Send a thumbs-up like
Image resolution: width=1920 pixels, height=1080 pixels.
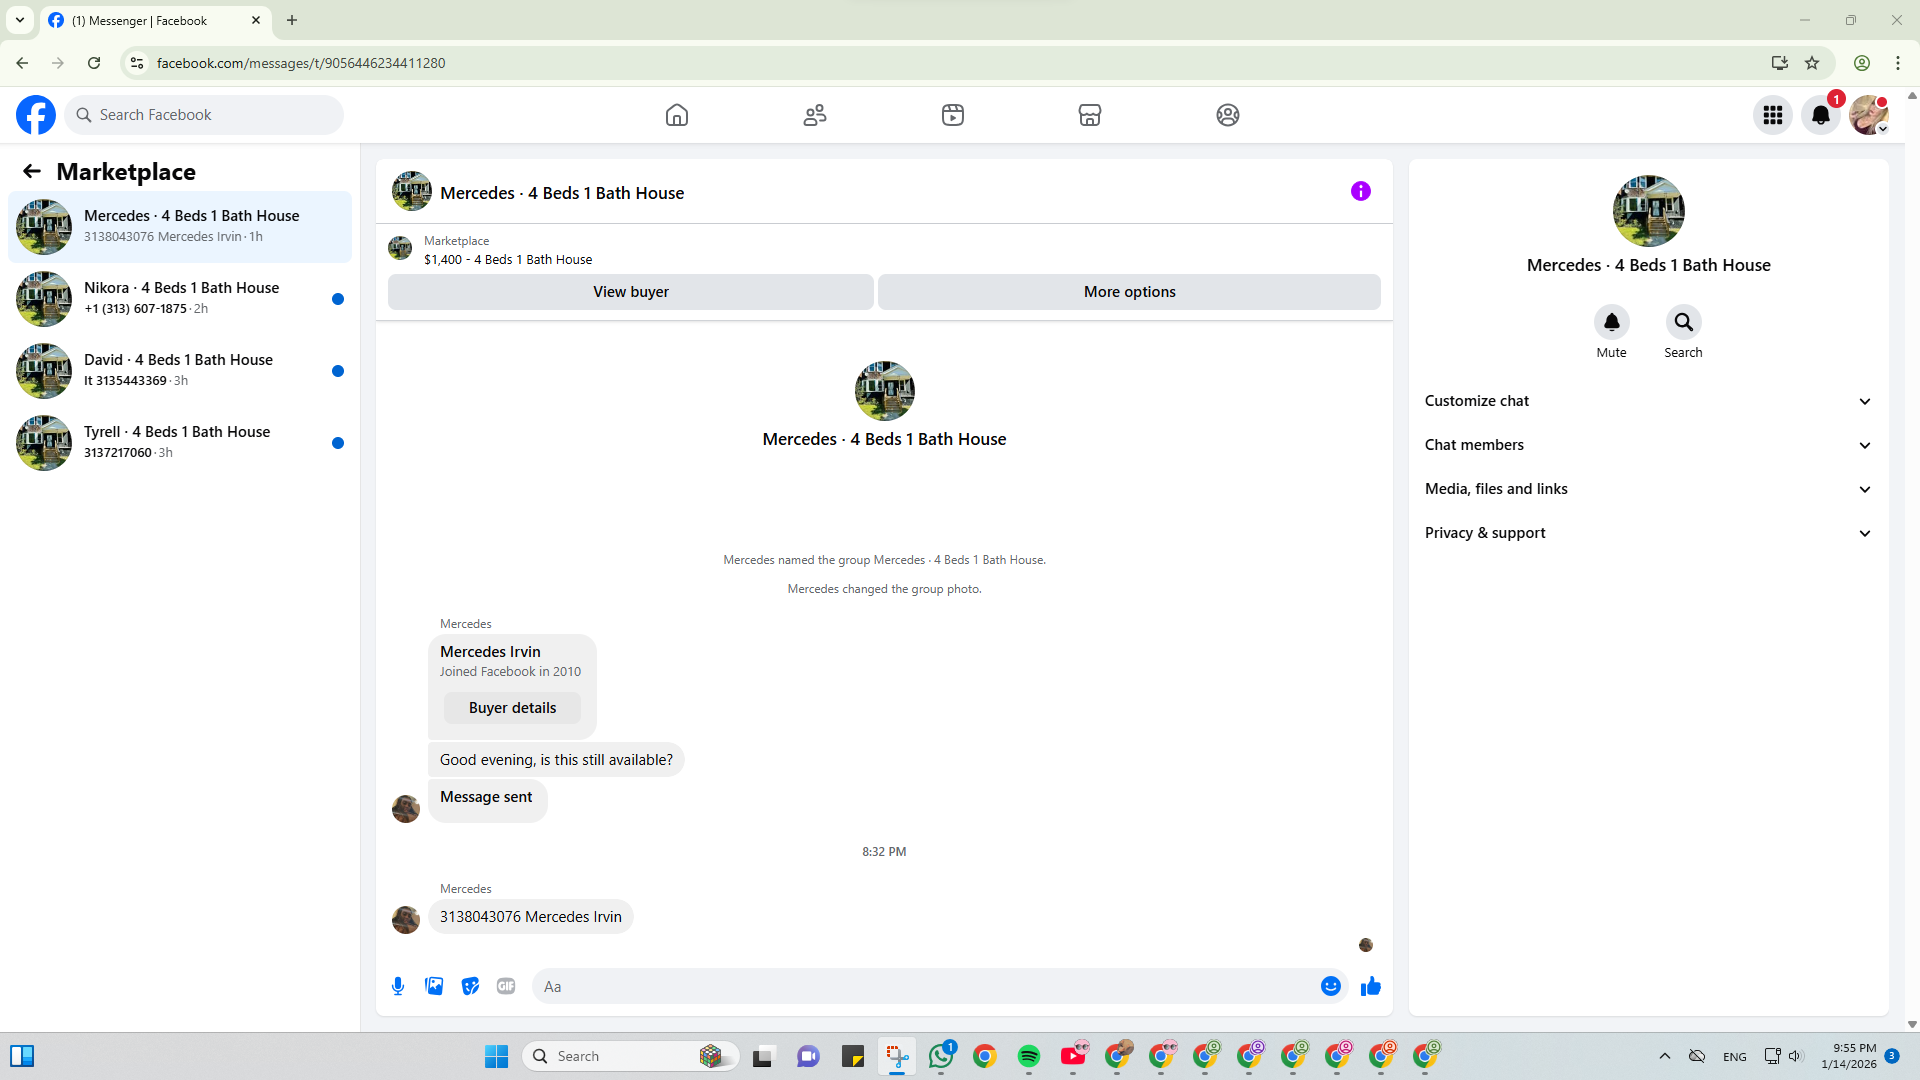[1370, 986]
